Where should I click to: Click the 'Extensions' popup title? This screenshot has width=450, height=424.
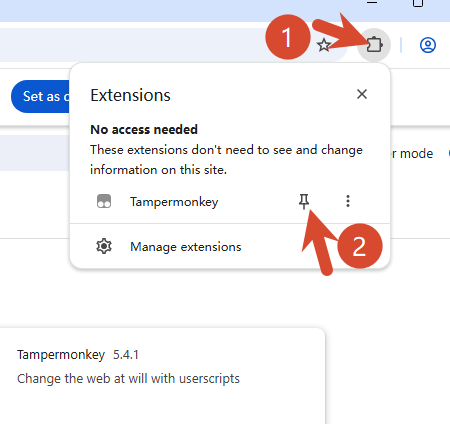click(130, 95)
